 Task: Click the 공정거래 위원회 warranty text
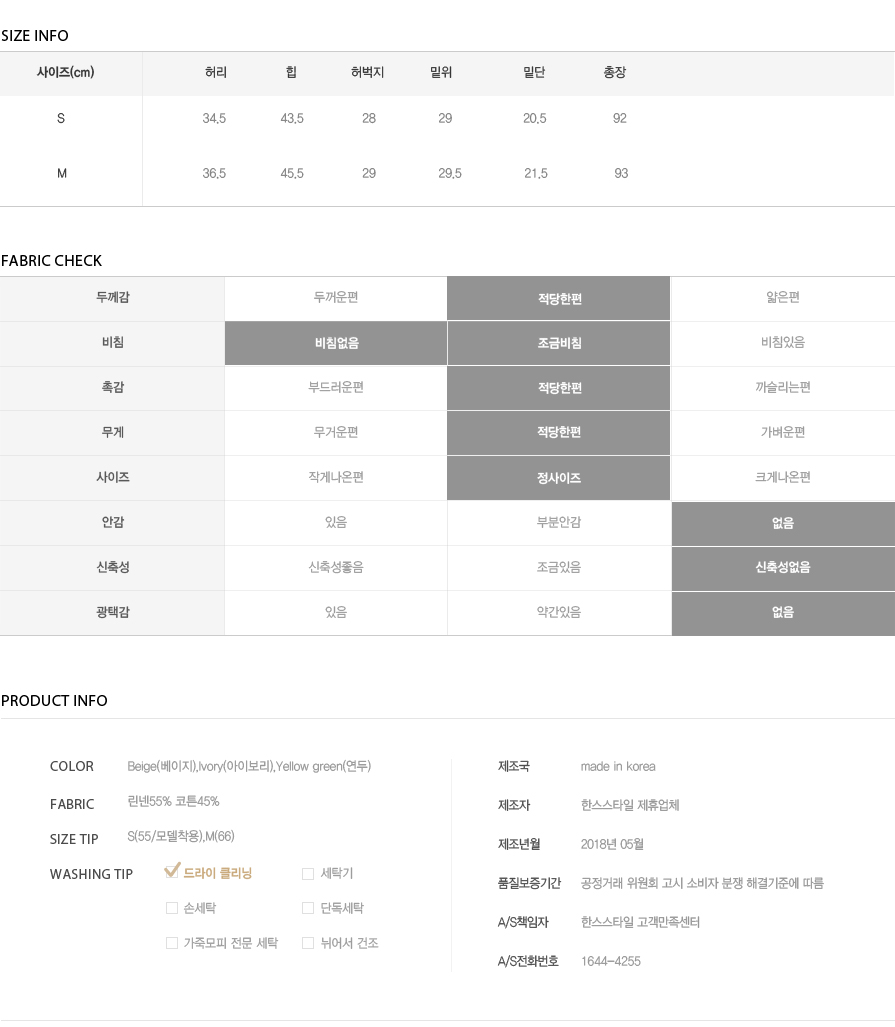tap(702, 884)
